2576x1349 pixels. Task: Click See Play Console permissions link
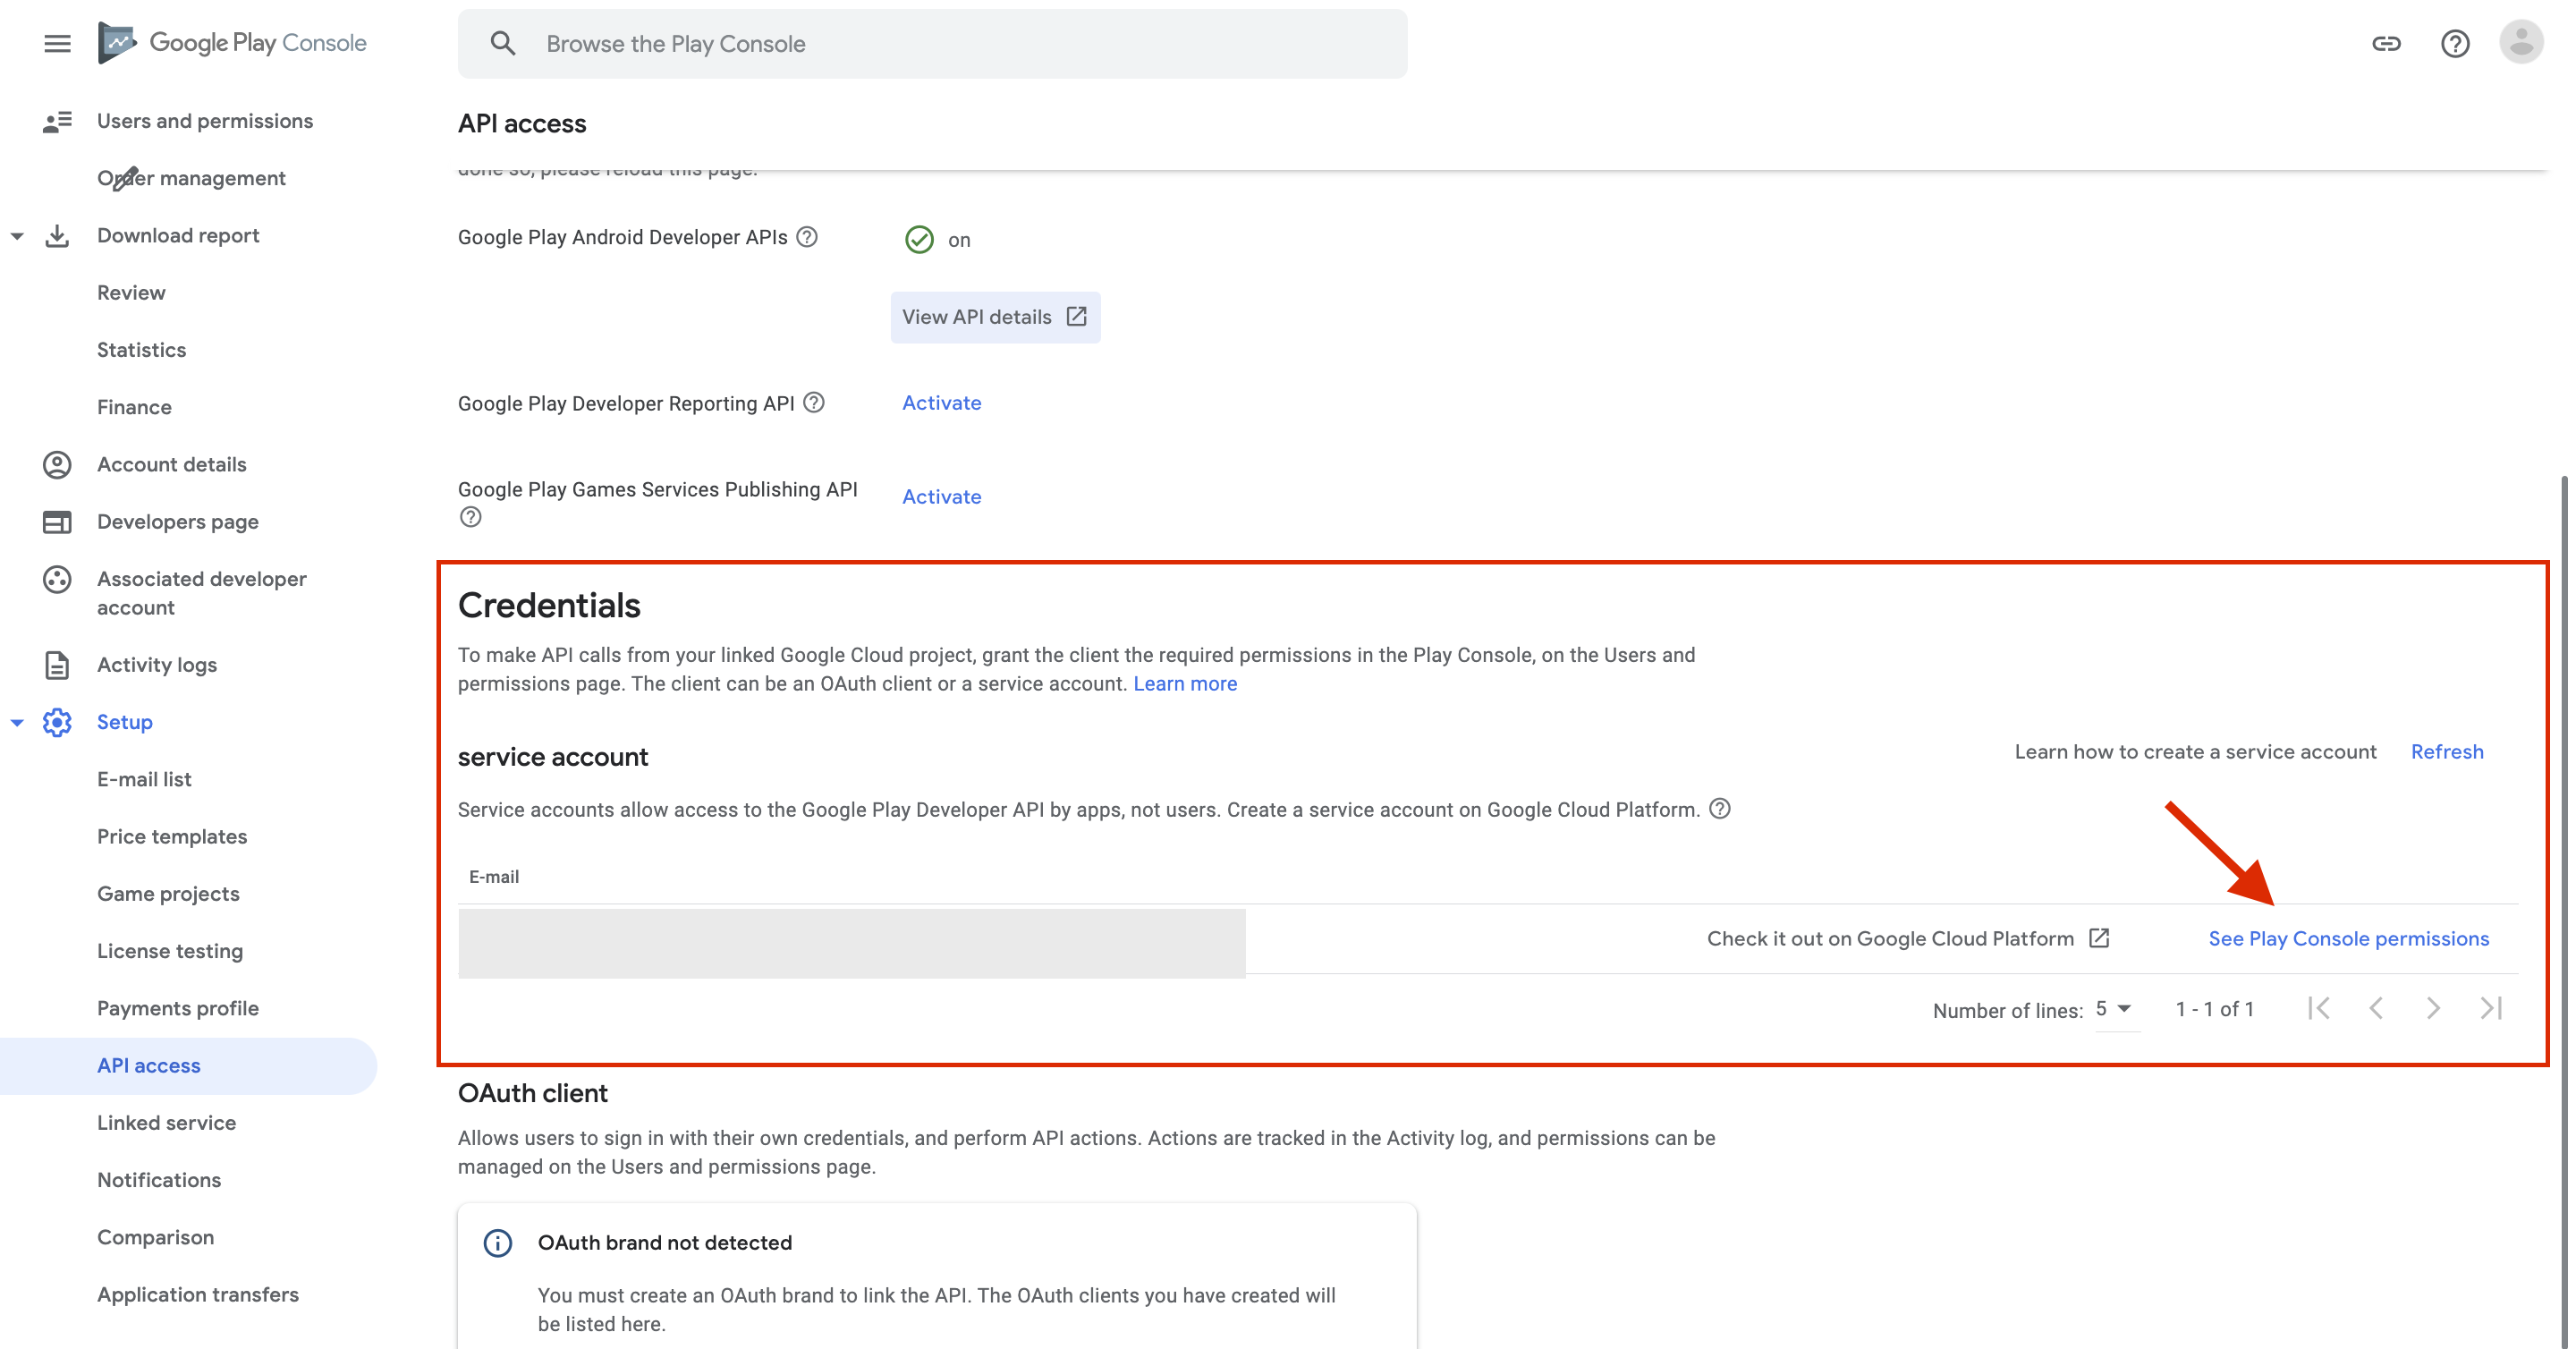point(2348,938)
